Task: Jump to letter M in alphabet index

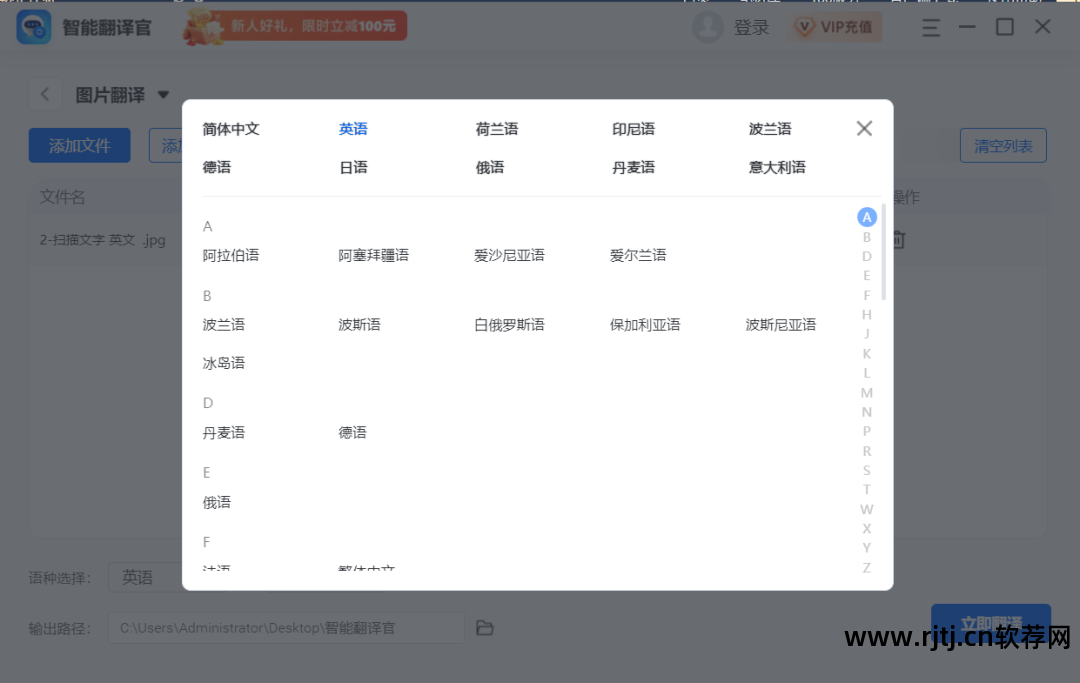Action: (866, 393)
